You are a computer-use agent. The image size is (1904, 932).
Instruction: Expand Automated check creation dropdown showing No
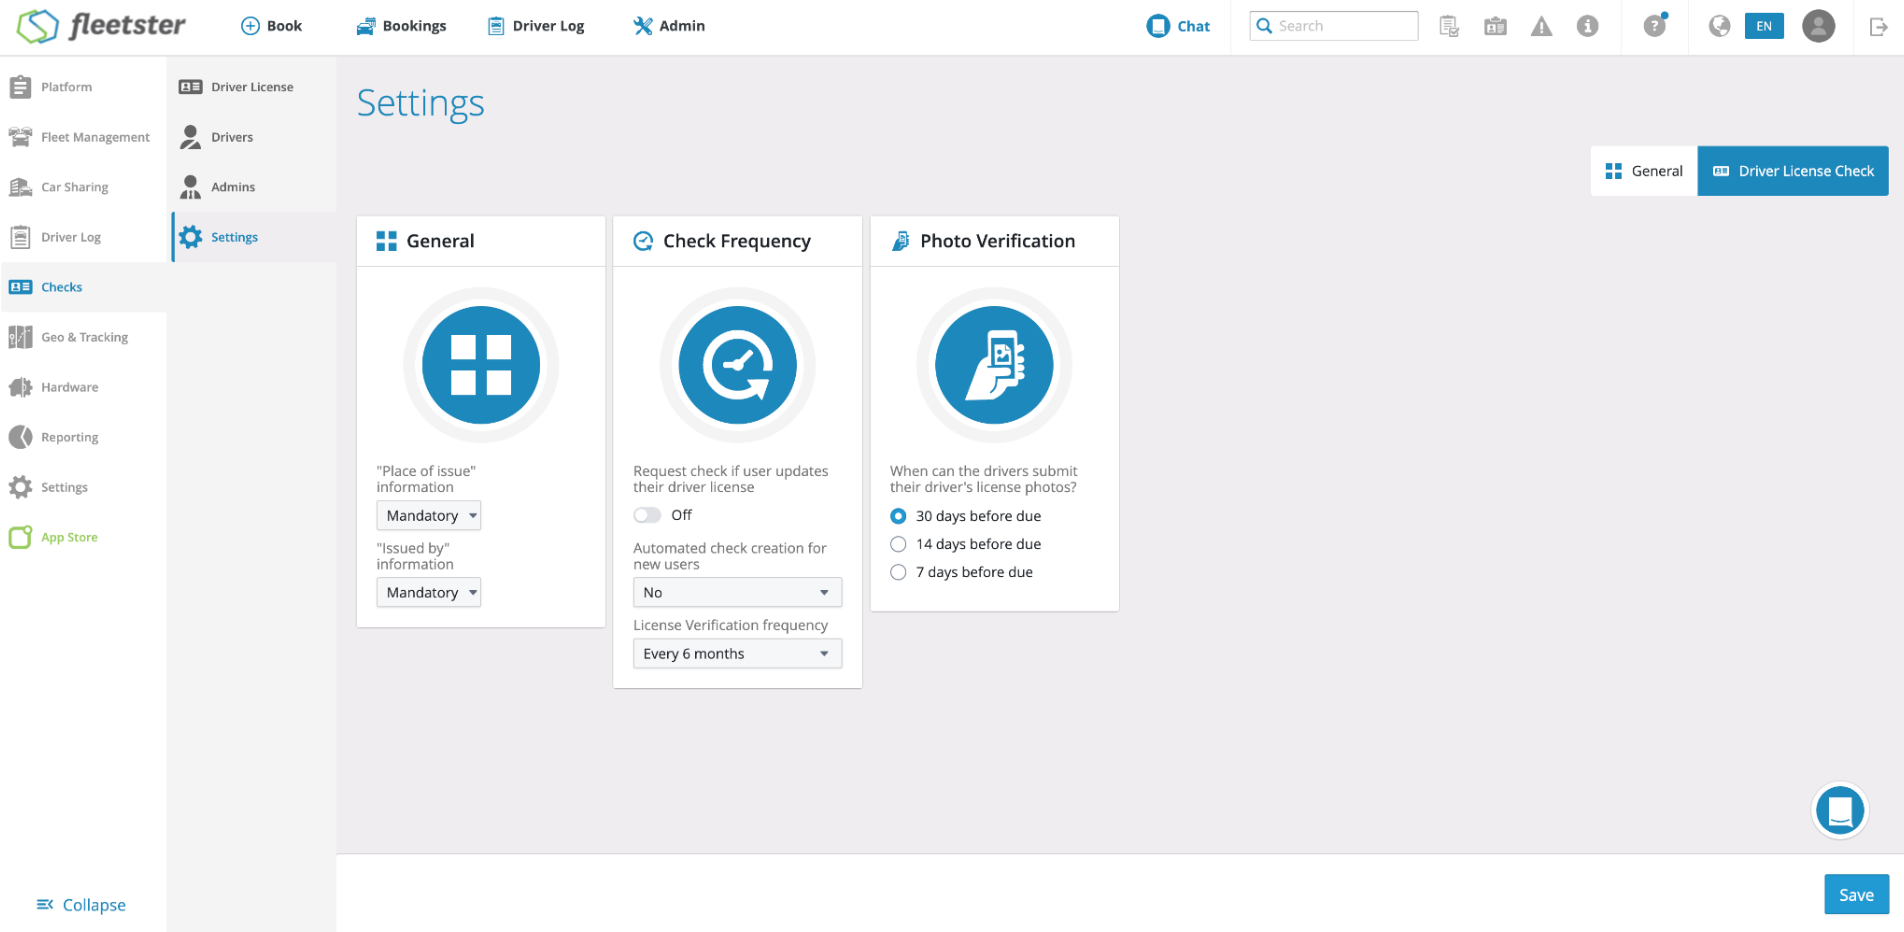(737, 592)
